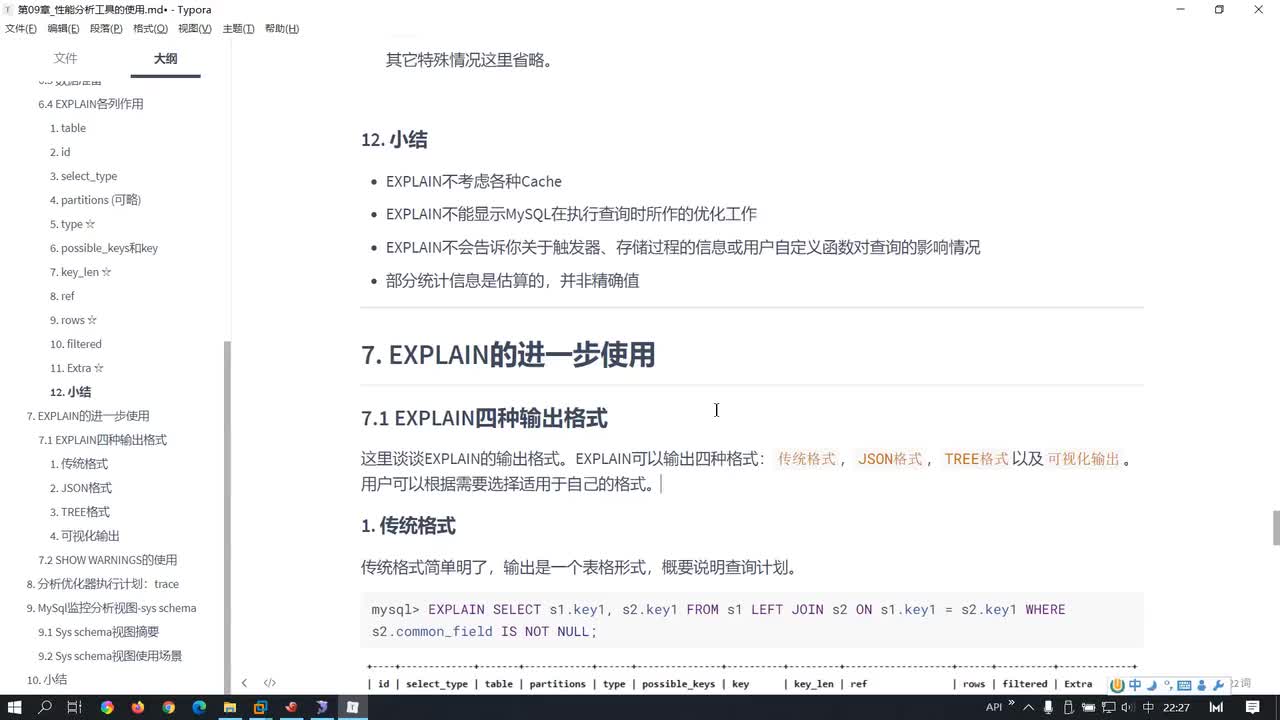Open the 文件(F) menu
Image resolution: width=1280 pixels, height=720 pixels.
[x=21, y=29]
